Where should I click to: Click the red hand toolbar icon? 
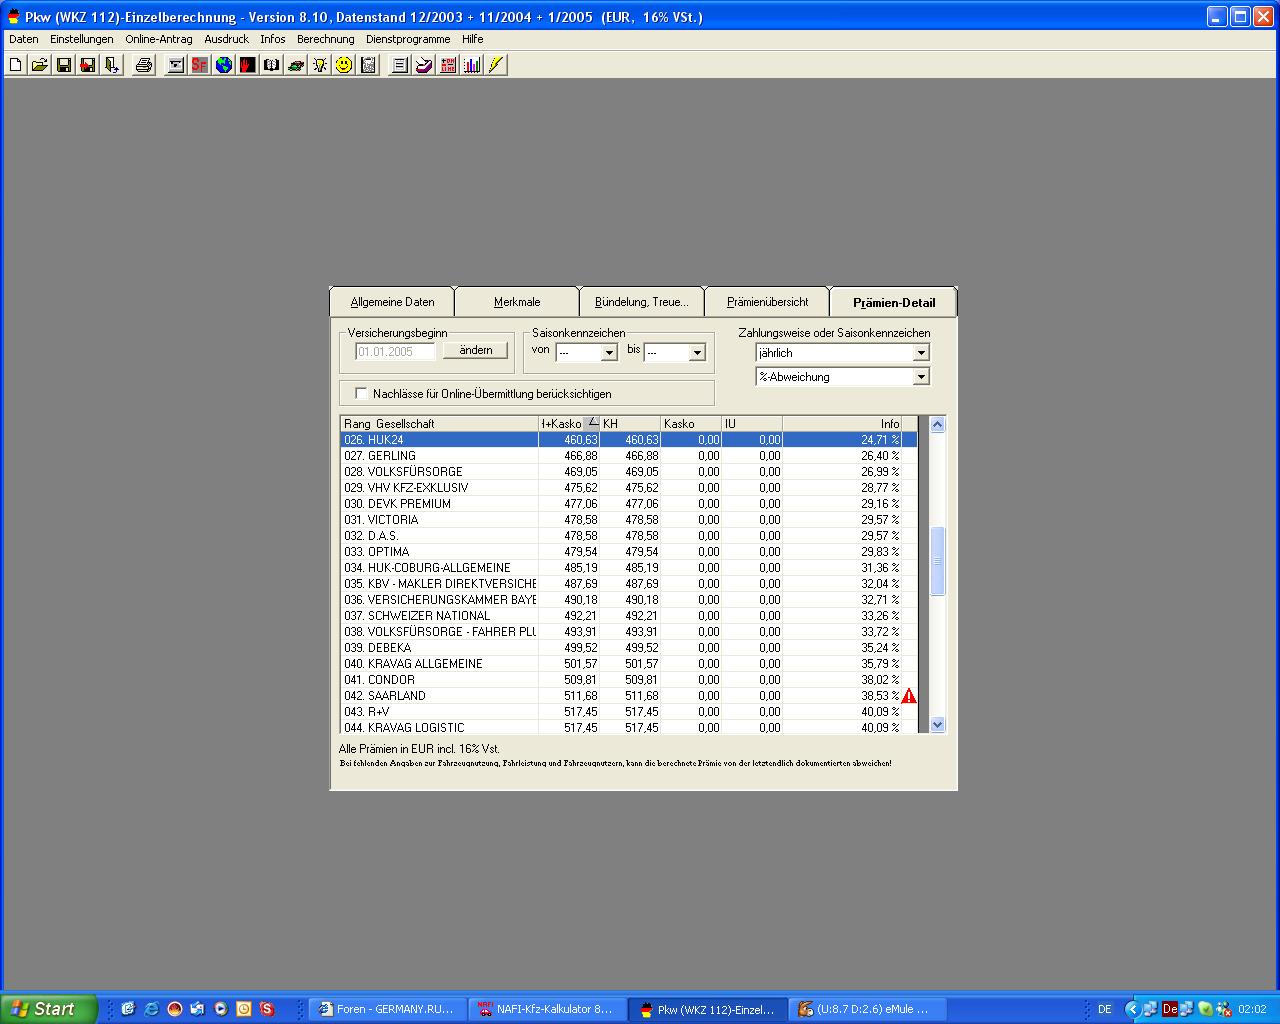tap(248, 65)
